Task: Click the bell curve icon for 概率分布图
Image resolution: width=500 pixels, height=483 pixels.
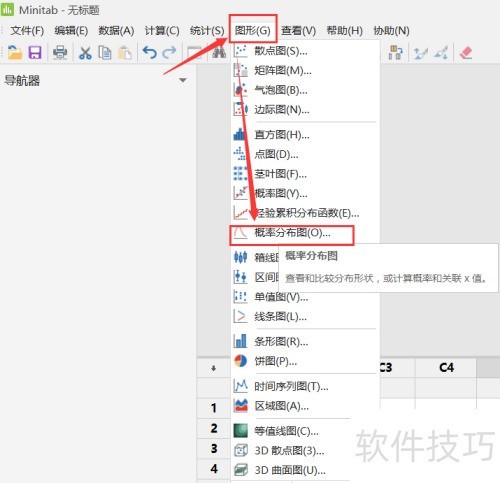Action: click(x=240, y=233)
